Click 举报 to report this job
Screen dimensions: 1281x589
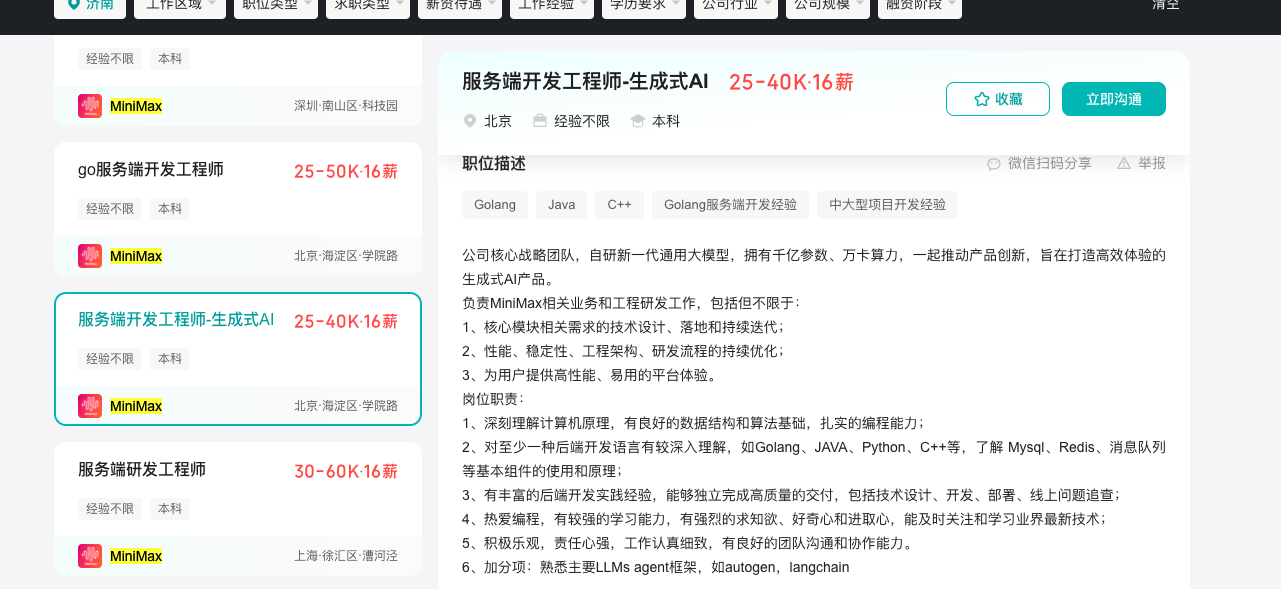pyautogui.click(x=1152, y=163)
